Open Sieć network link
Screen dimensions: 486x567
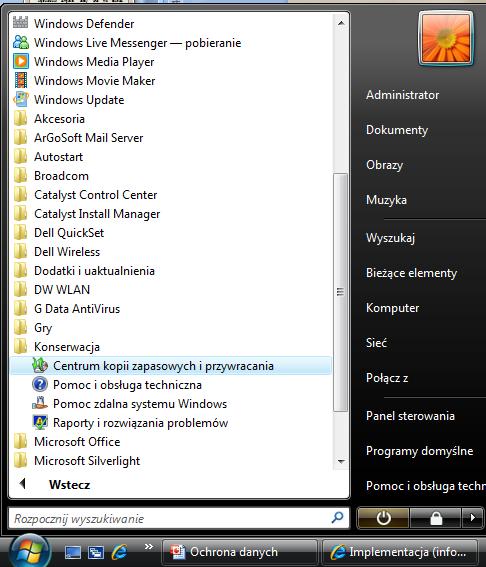[x=376, y=342]
